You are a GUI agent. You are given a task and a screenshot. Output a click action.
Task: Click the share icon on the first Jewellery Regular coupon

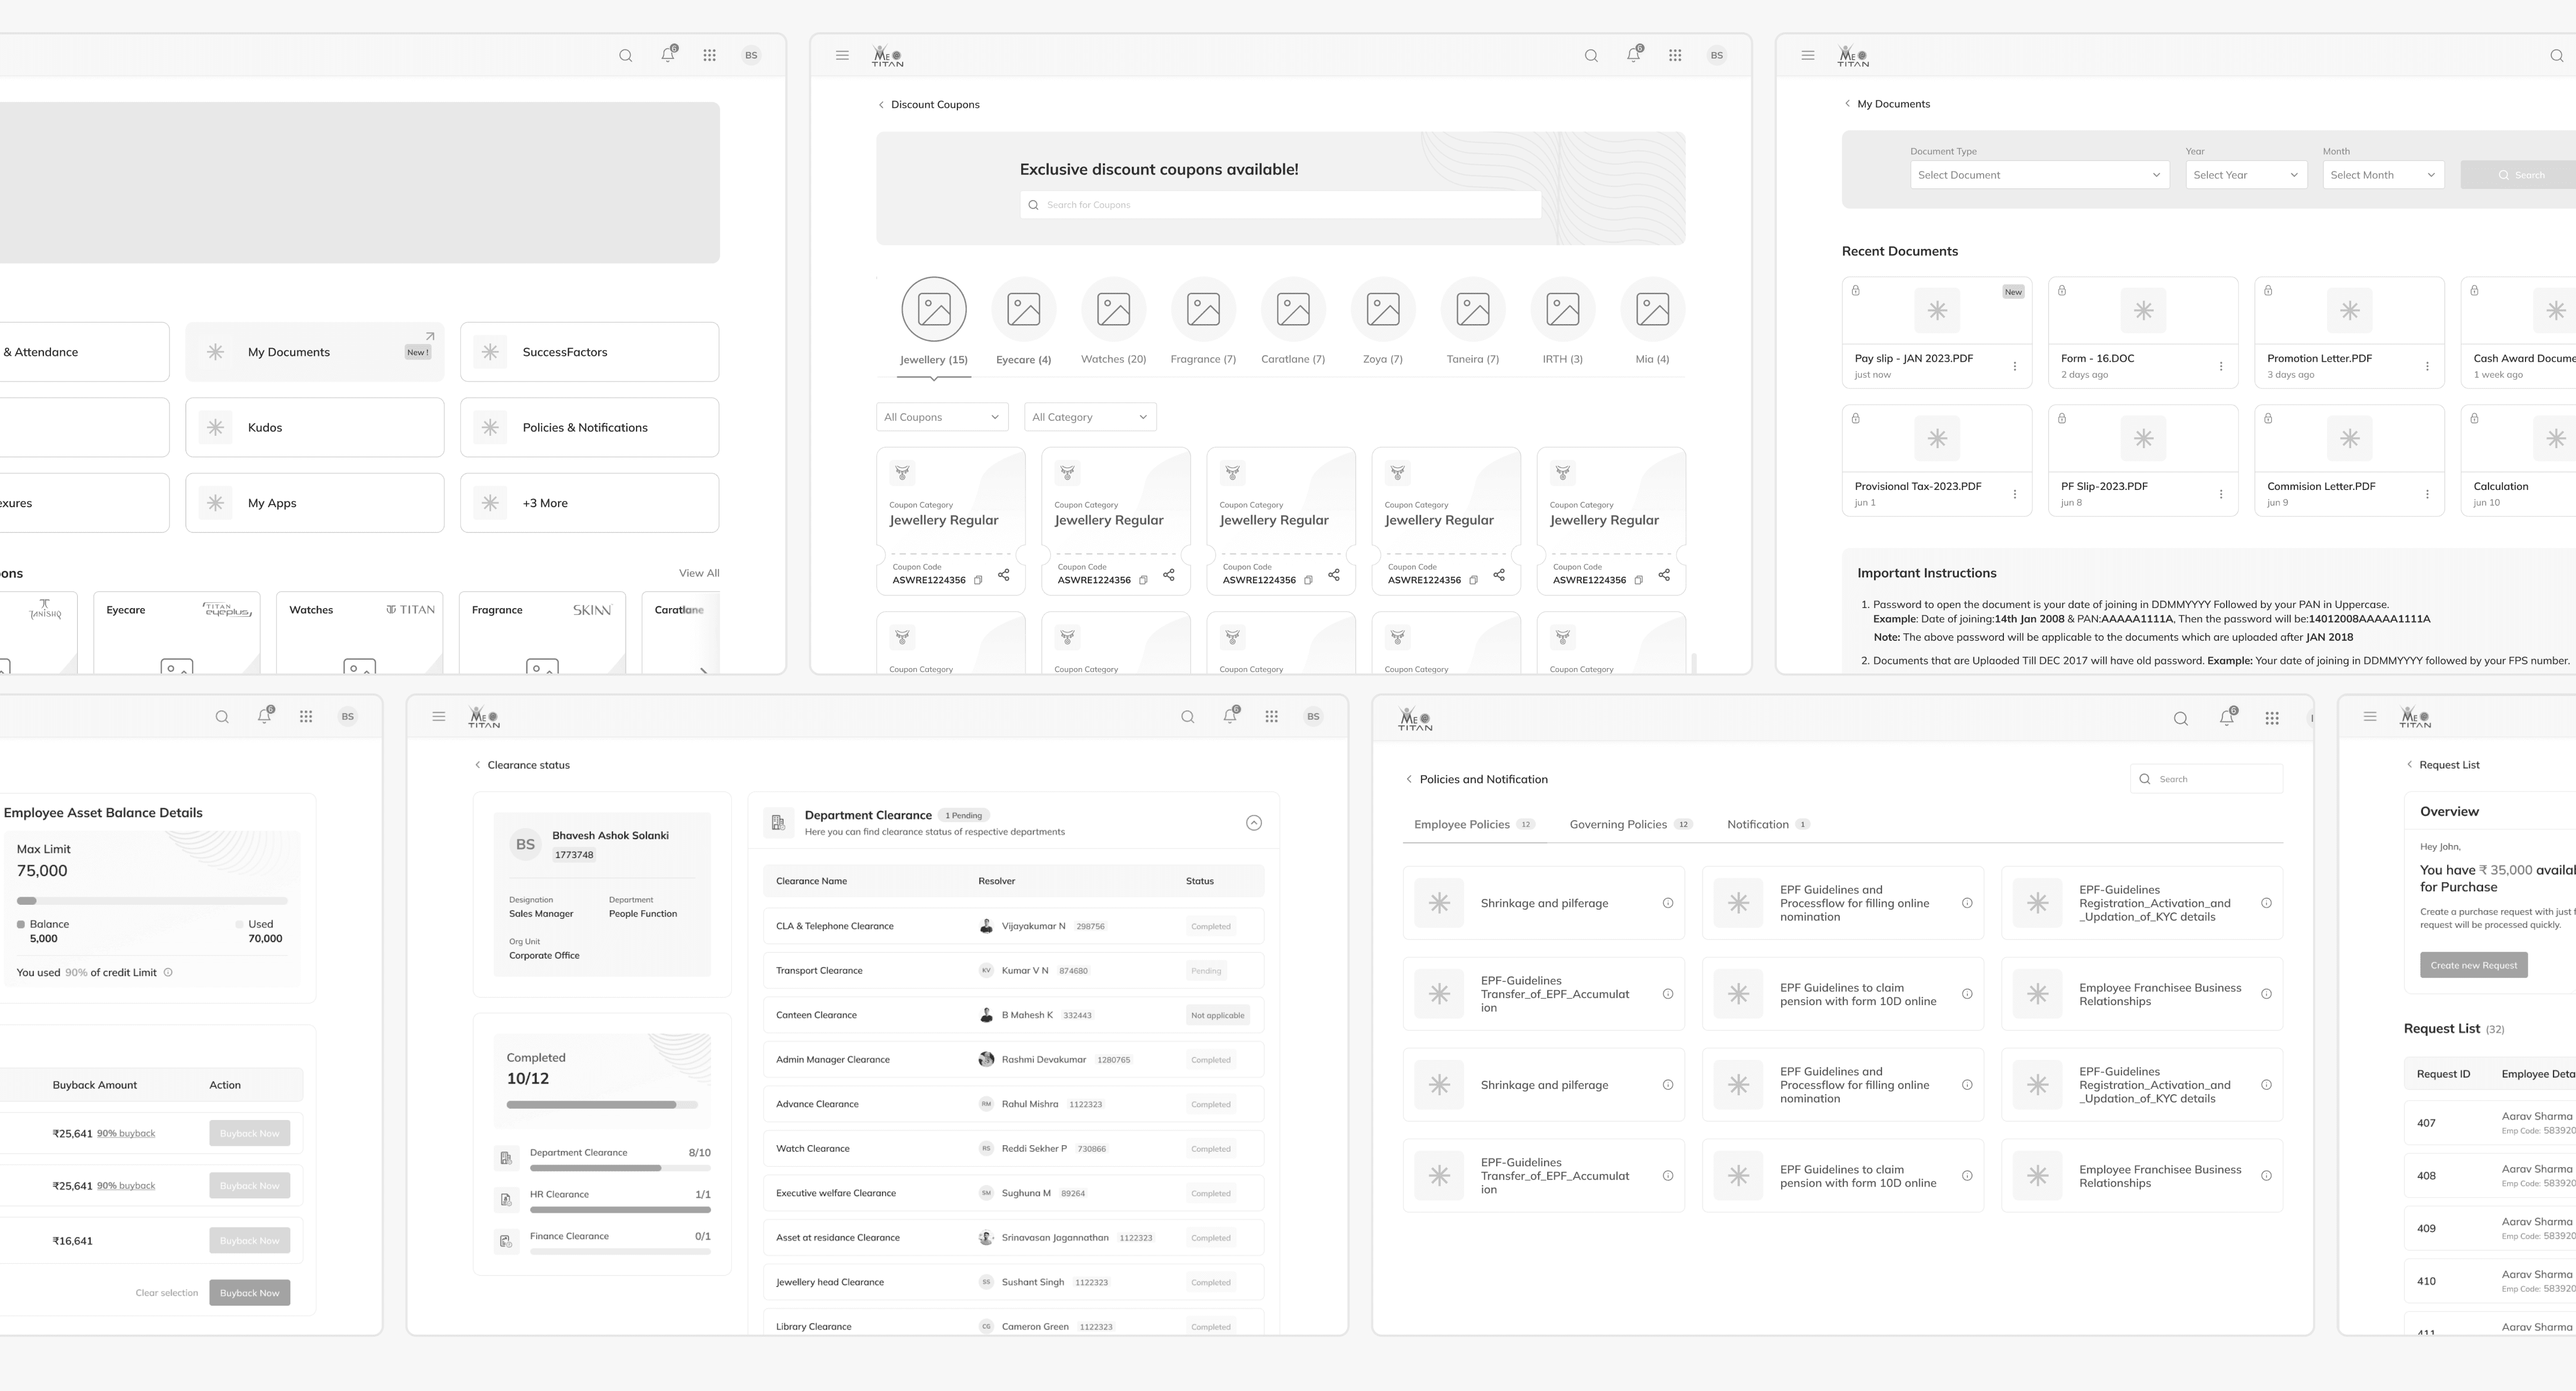[x=1003, y=575]
